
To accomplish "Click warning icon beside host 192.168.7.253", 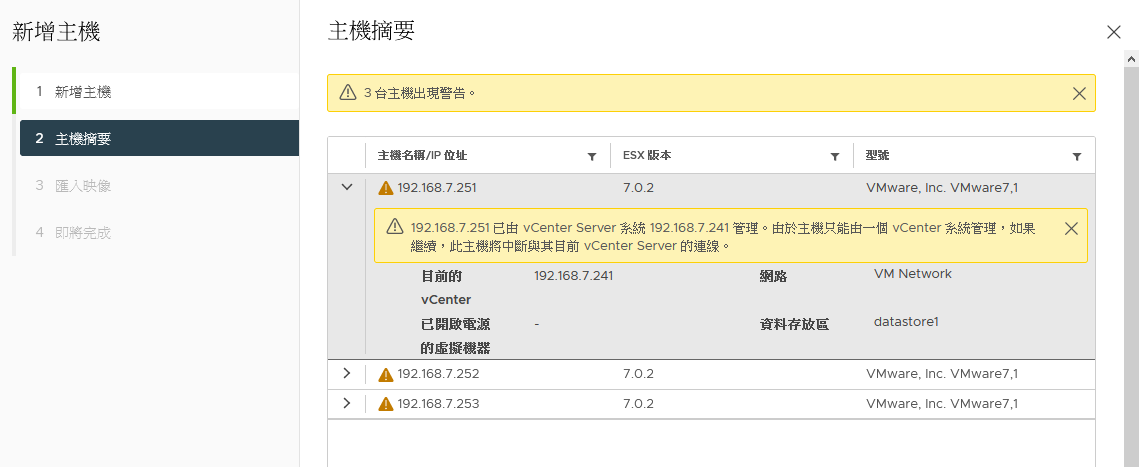I will click(386, 404).
